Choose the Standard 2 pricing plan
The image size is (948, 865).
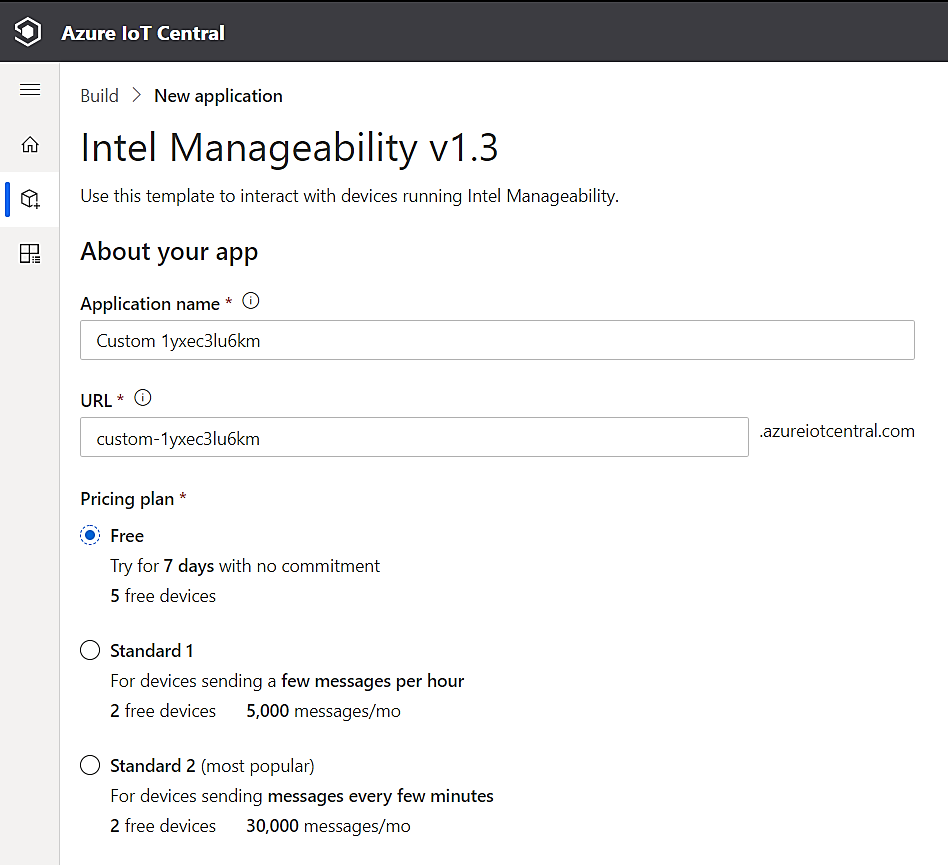[x=90, y=766]
